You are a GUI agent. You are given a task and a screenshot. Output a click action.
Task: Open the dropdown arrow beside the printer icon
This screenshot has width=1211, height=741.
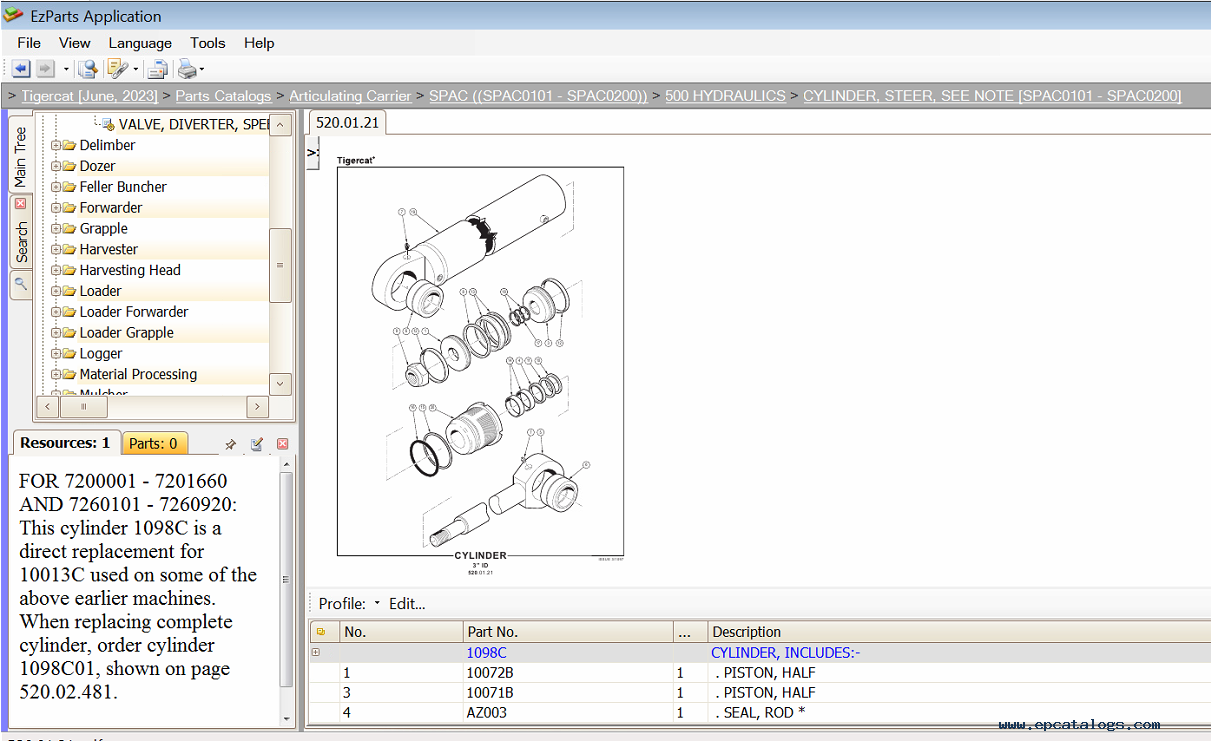point(202,70)
